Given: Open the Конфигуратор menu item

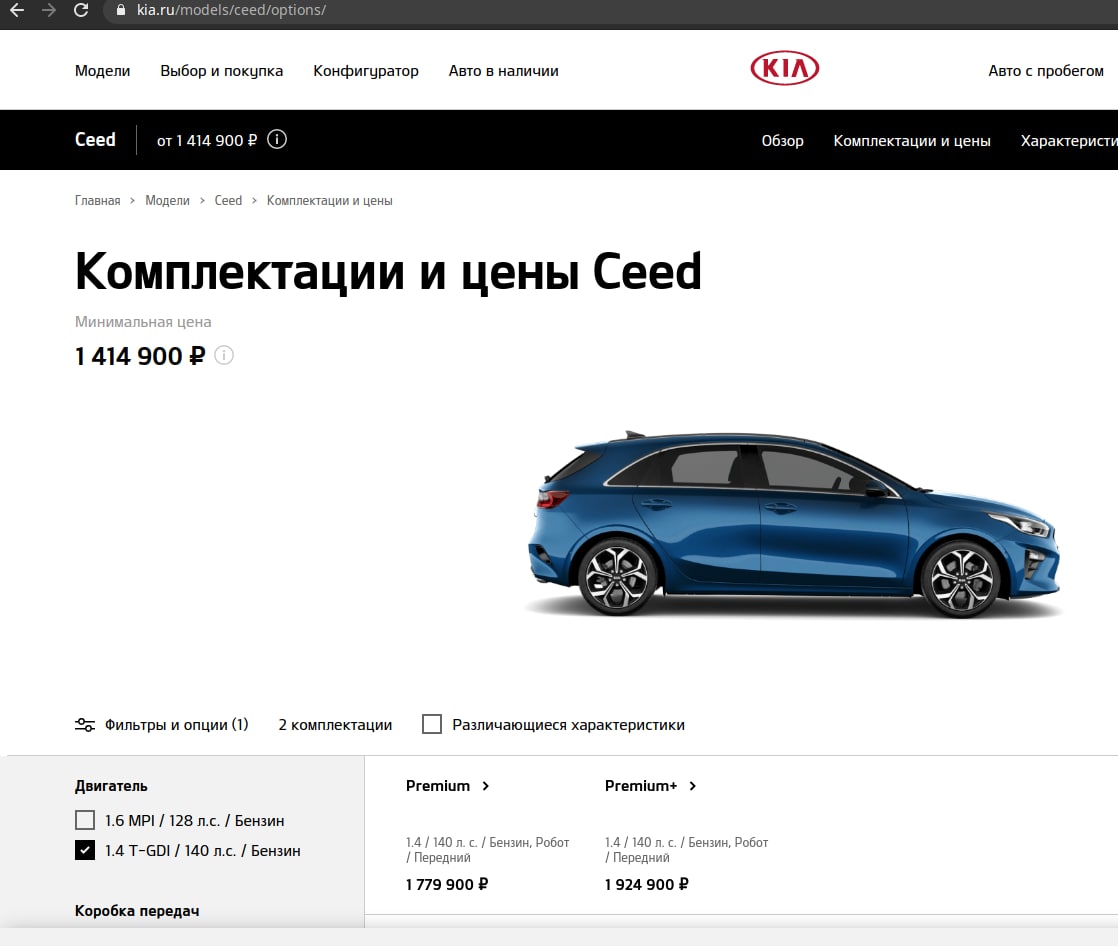Looking at the screenshot, I should 366,71.
